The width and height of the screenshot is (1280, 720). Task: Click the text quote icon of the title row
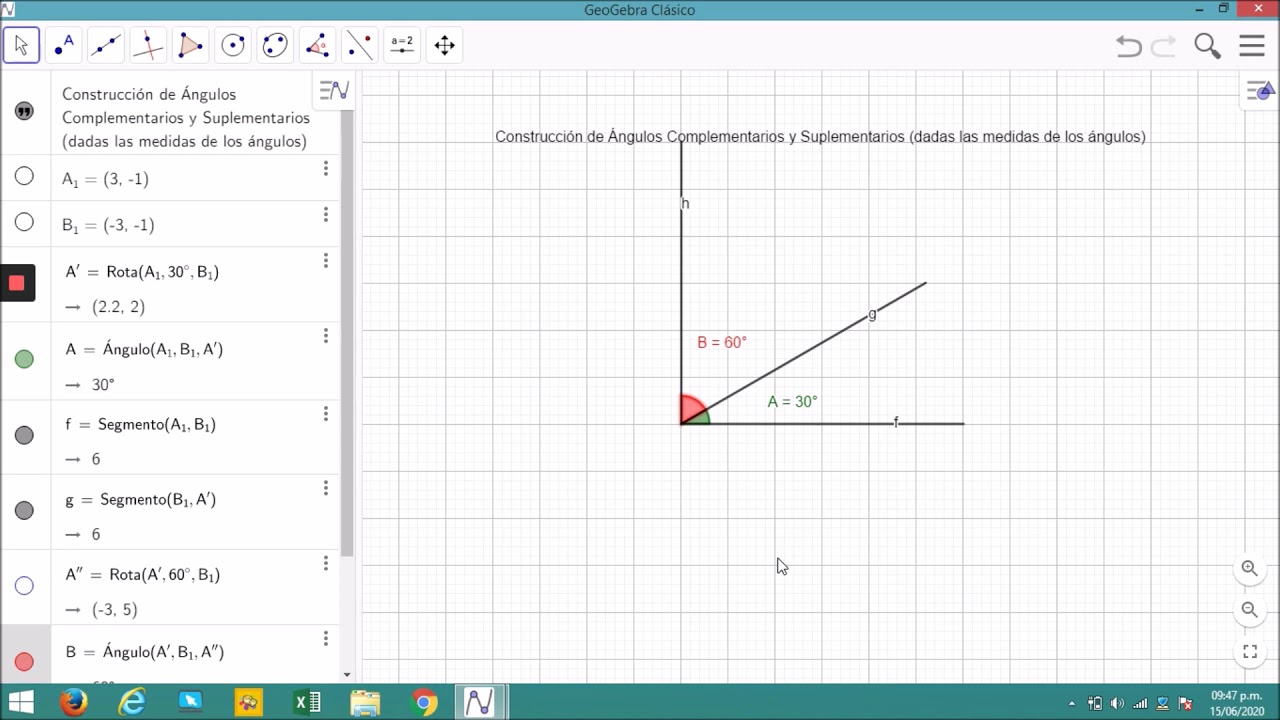pyautogui.click(x=25, y=111)
